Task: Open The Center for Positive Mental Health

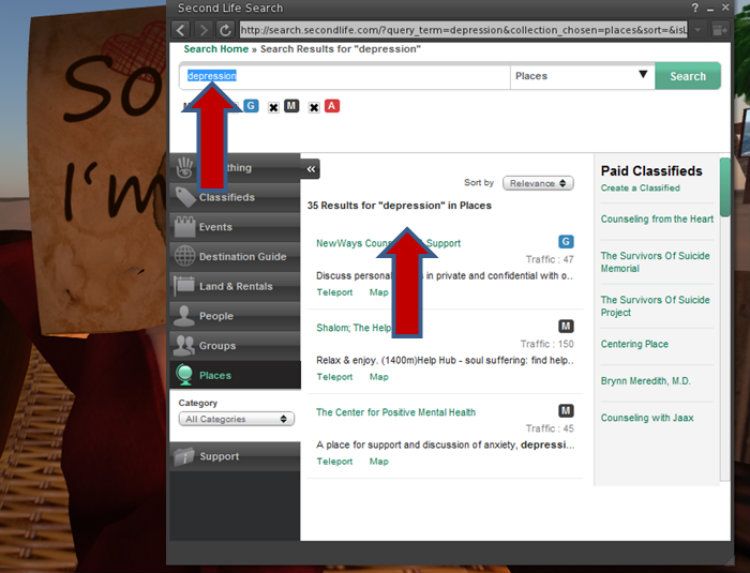Action: tap(396, 412)
